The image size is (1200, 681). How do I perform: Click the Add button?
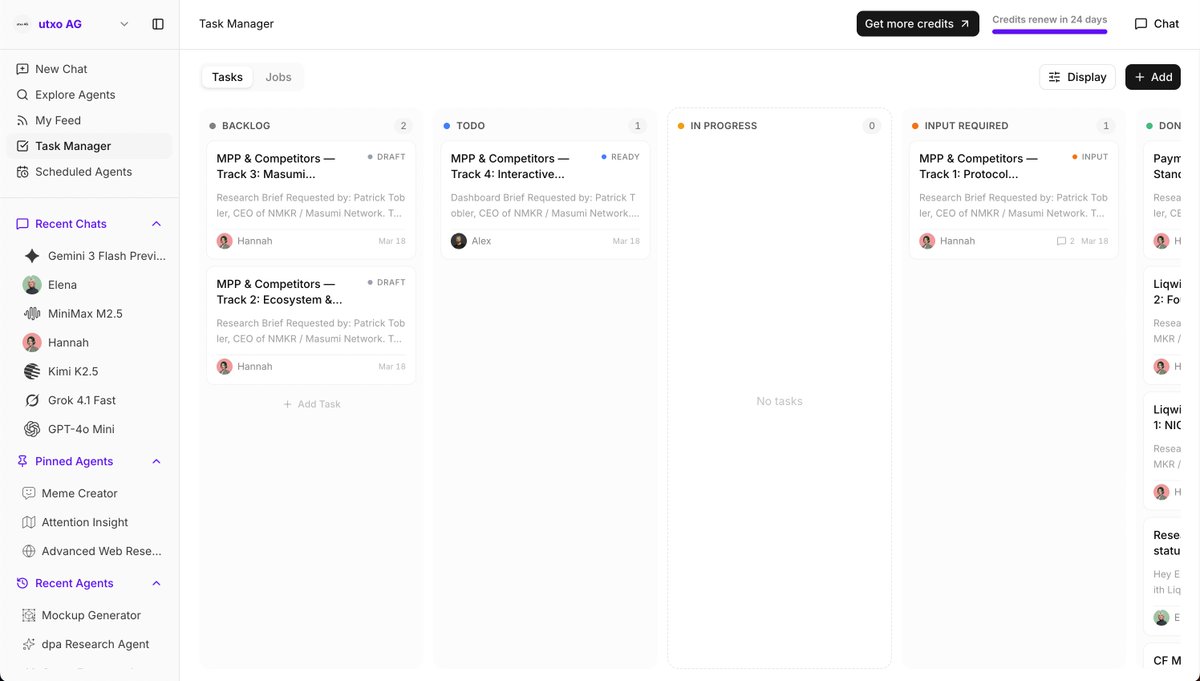1153,77
